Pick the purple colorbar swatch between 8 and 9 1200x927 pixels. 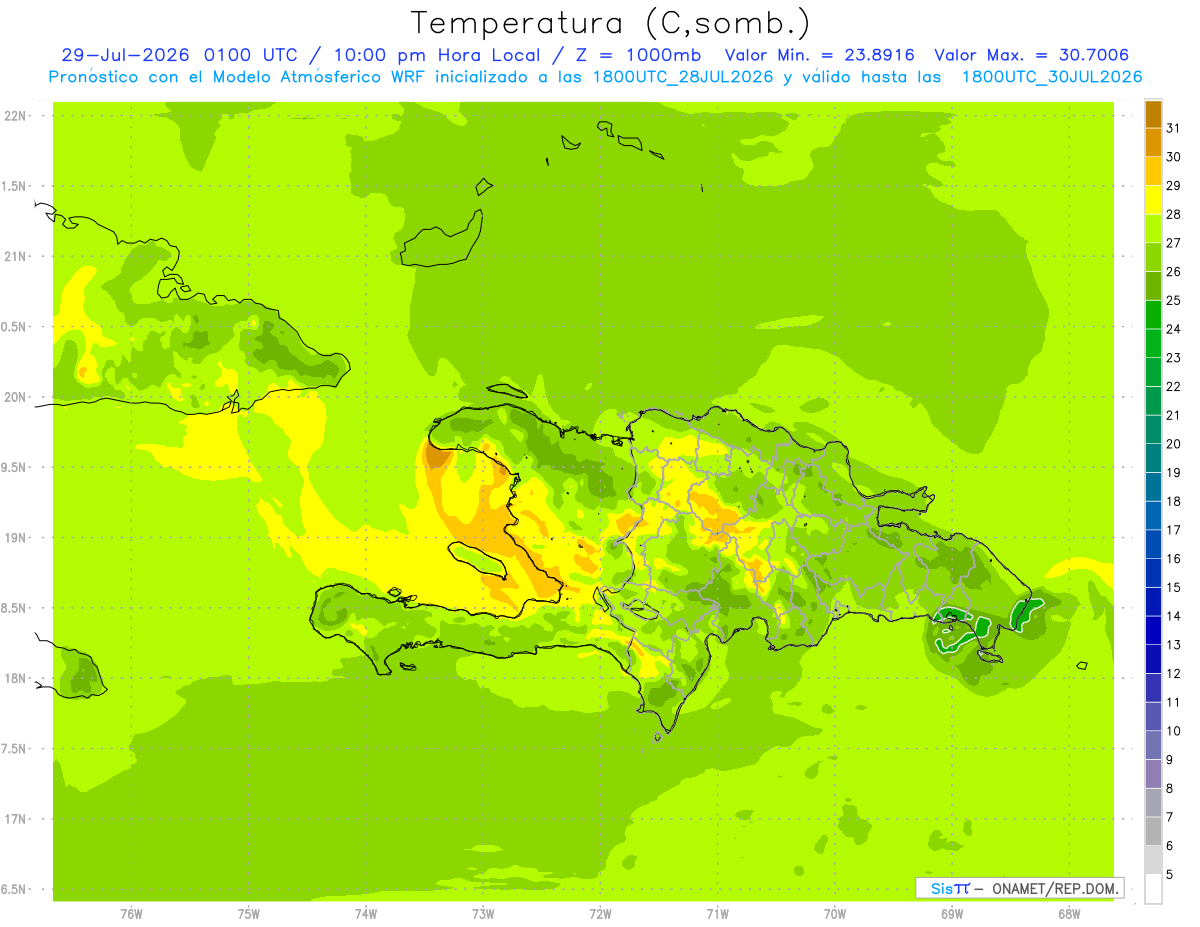[x=1153, y=774]
